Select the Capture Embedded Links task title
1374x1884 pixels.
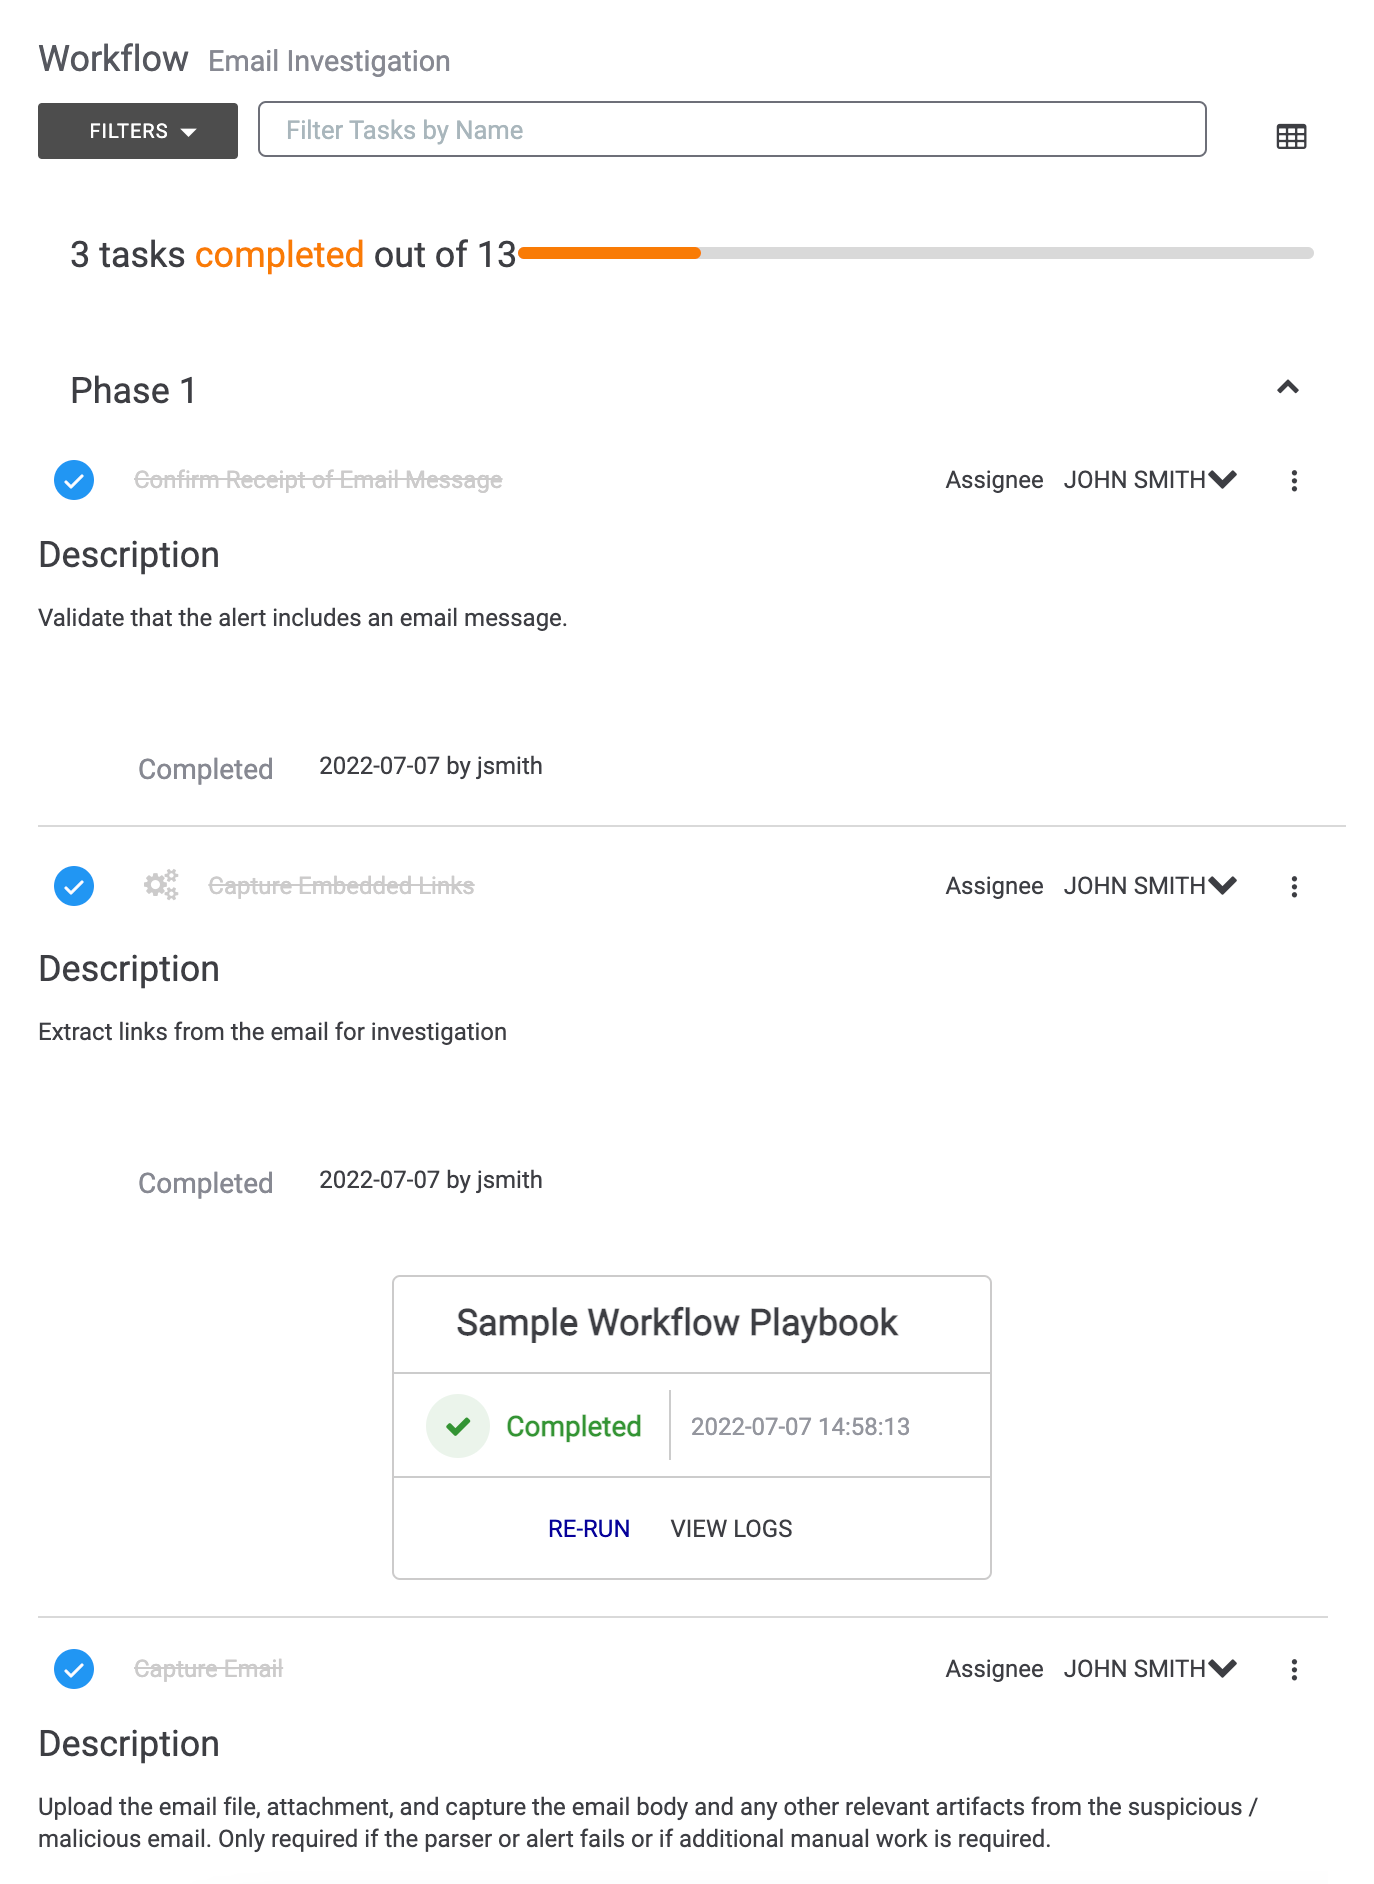[341, 884]
